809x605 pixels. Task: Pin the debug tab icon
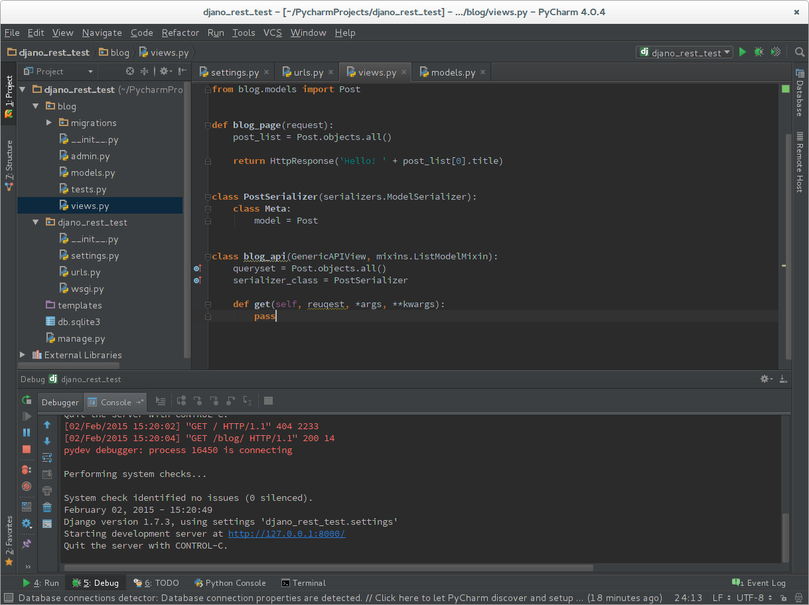click(27, 544)
